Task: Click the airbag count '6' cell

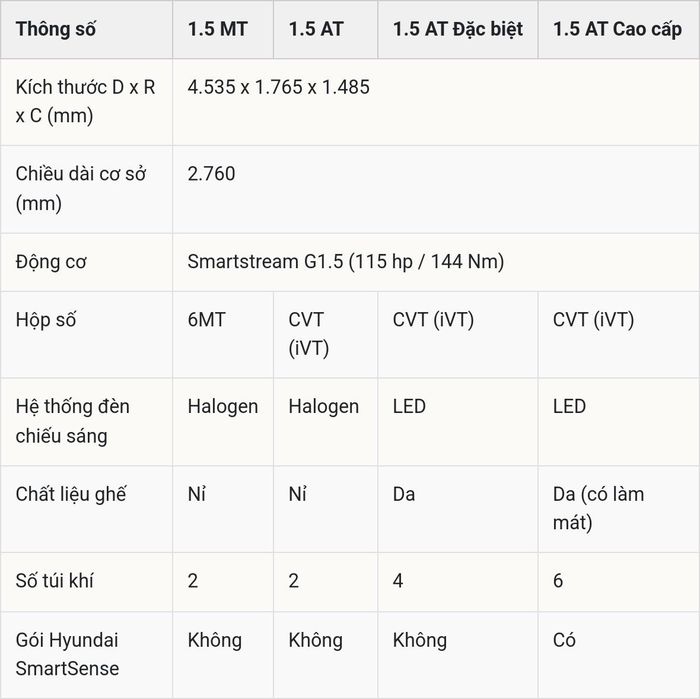Action: pyautogui.click(x=558, y=581)
